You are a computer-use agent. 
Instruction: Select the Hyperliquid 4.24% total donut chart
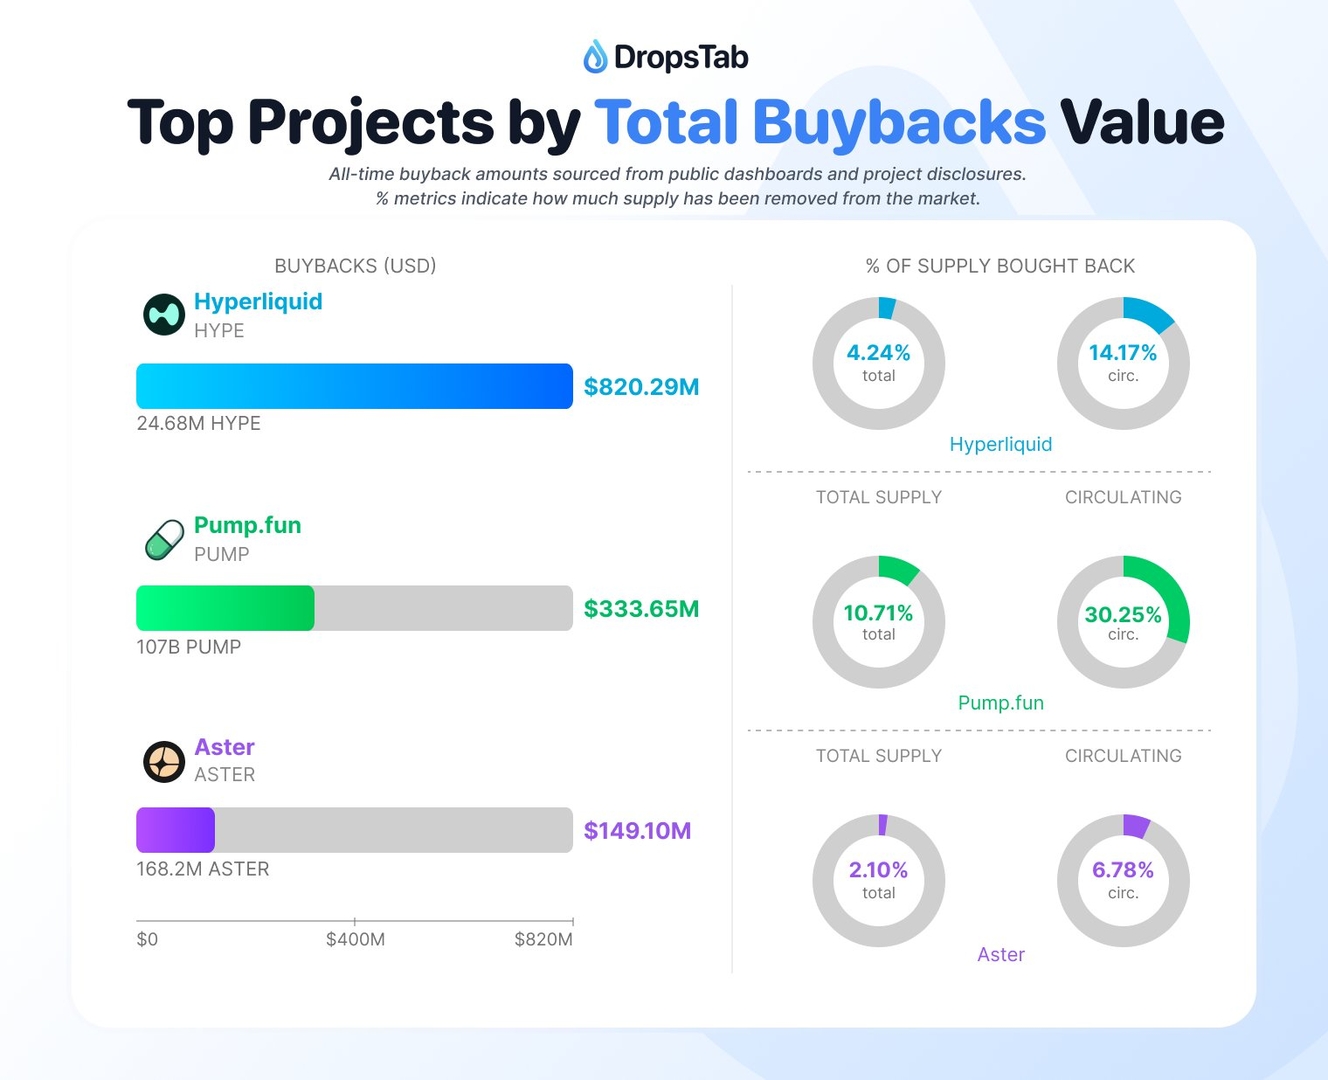(878, 363)
